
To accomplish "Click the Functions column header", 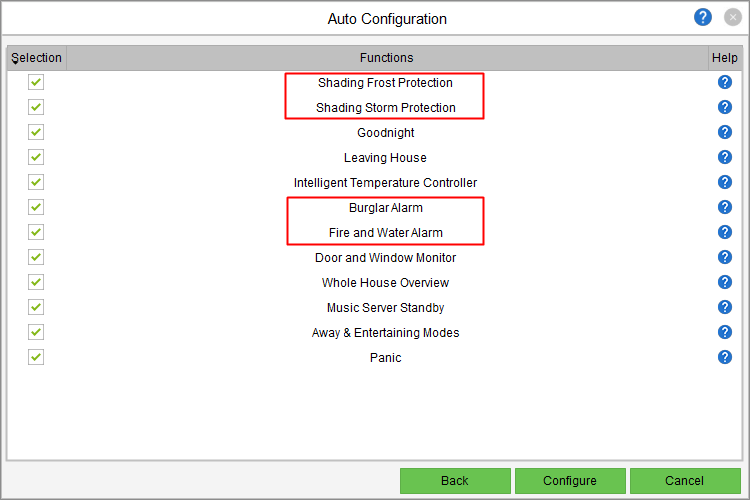I will click(386, 58).
